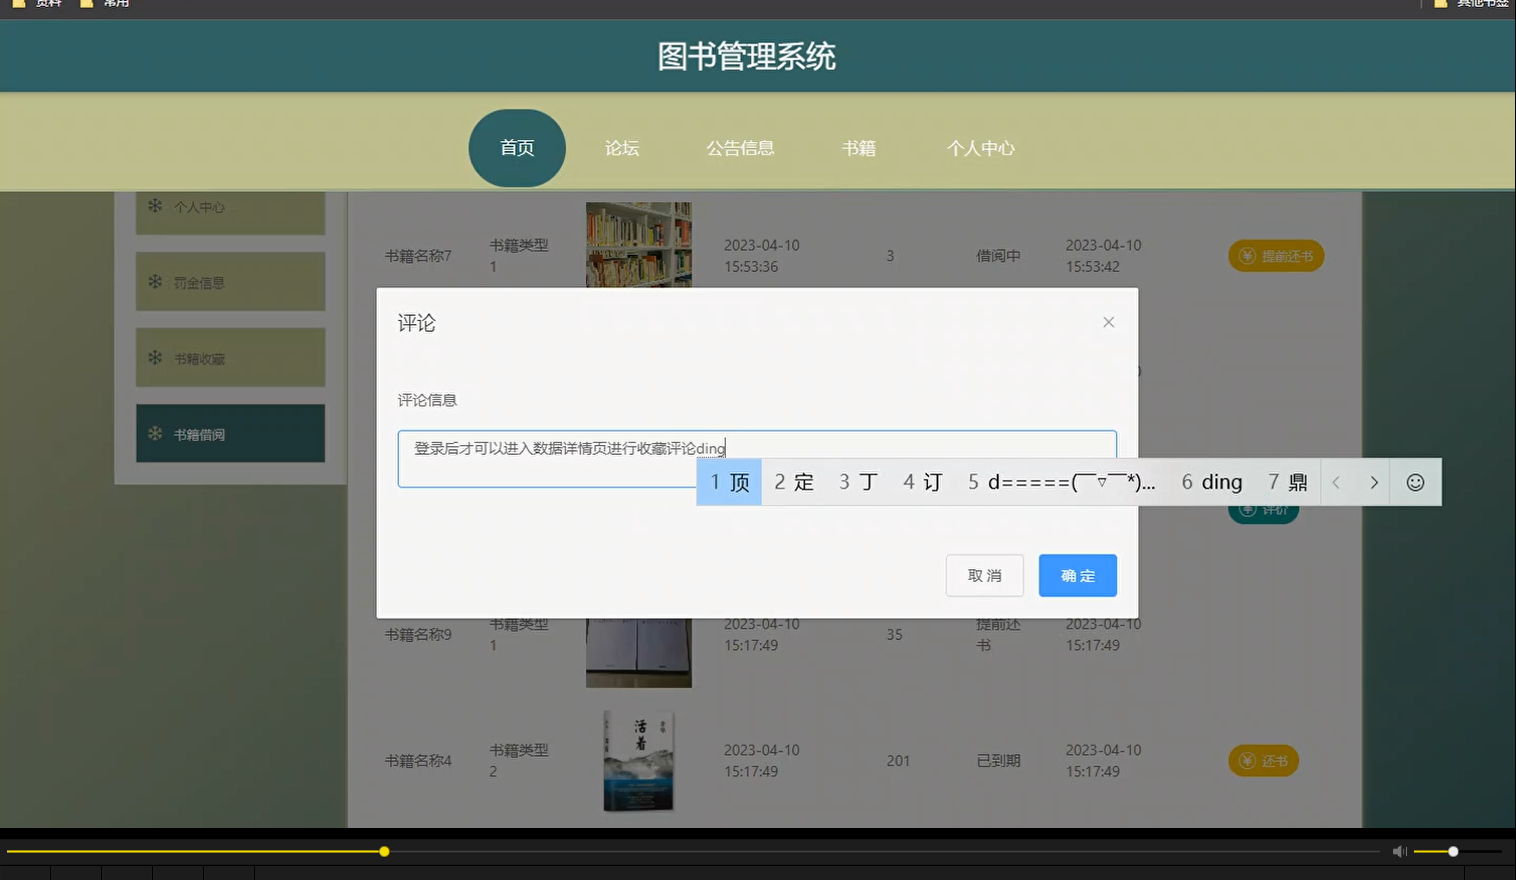Click the yellow video progress slider handle

point(384,851)
